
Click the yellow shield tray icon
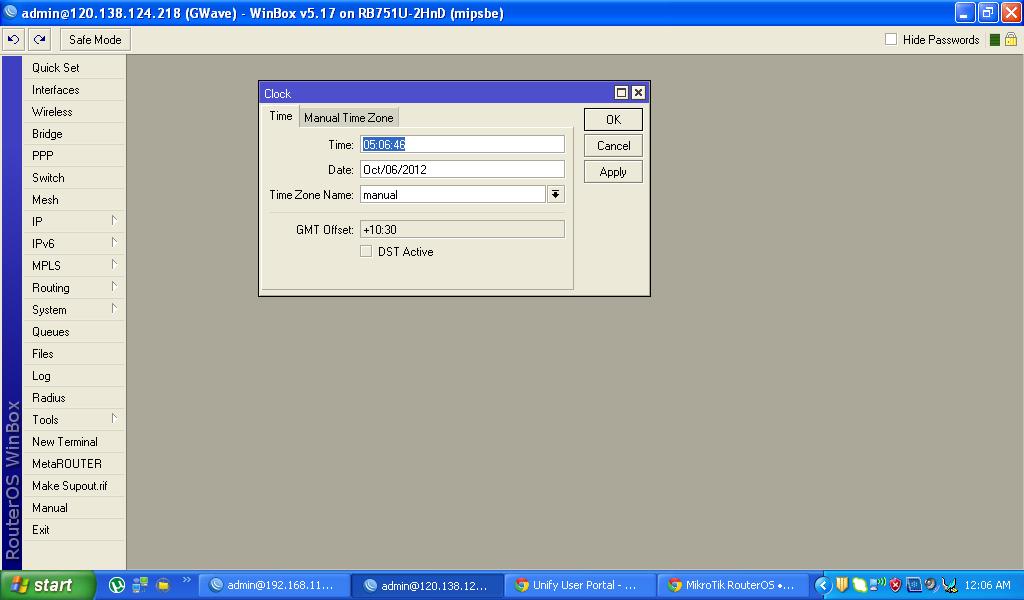tap(842, 585)
